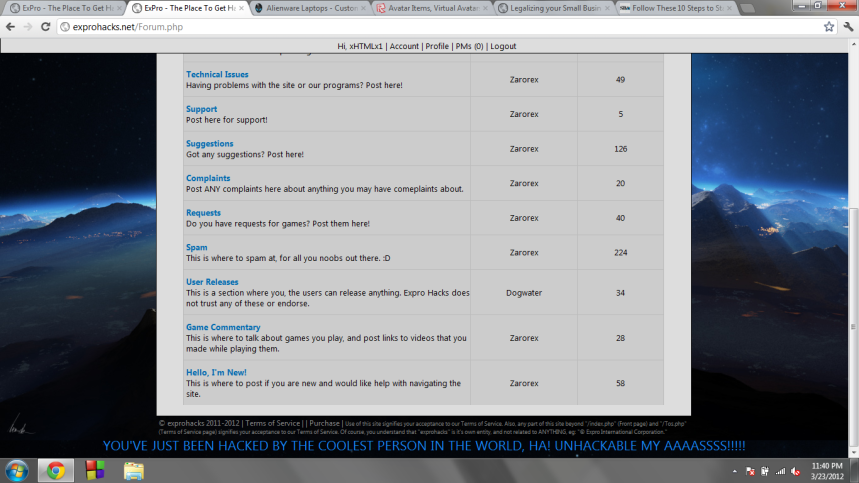The height and width of the screenshot is (483, 859).
Task: Show hidden icons in the system tray
Action: point(735,471)
